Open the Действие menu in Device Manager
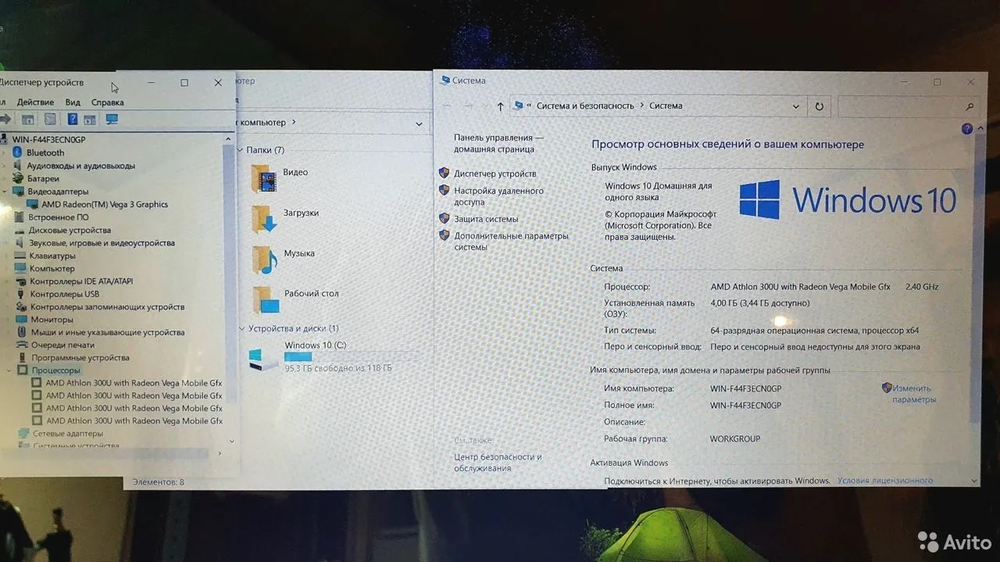 [x=35, y=102]
